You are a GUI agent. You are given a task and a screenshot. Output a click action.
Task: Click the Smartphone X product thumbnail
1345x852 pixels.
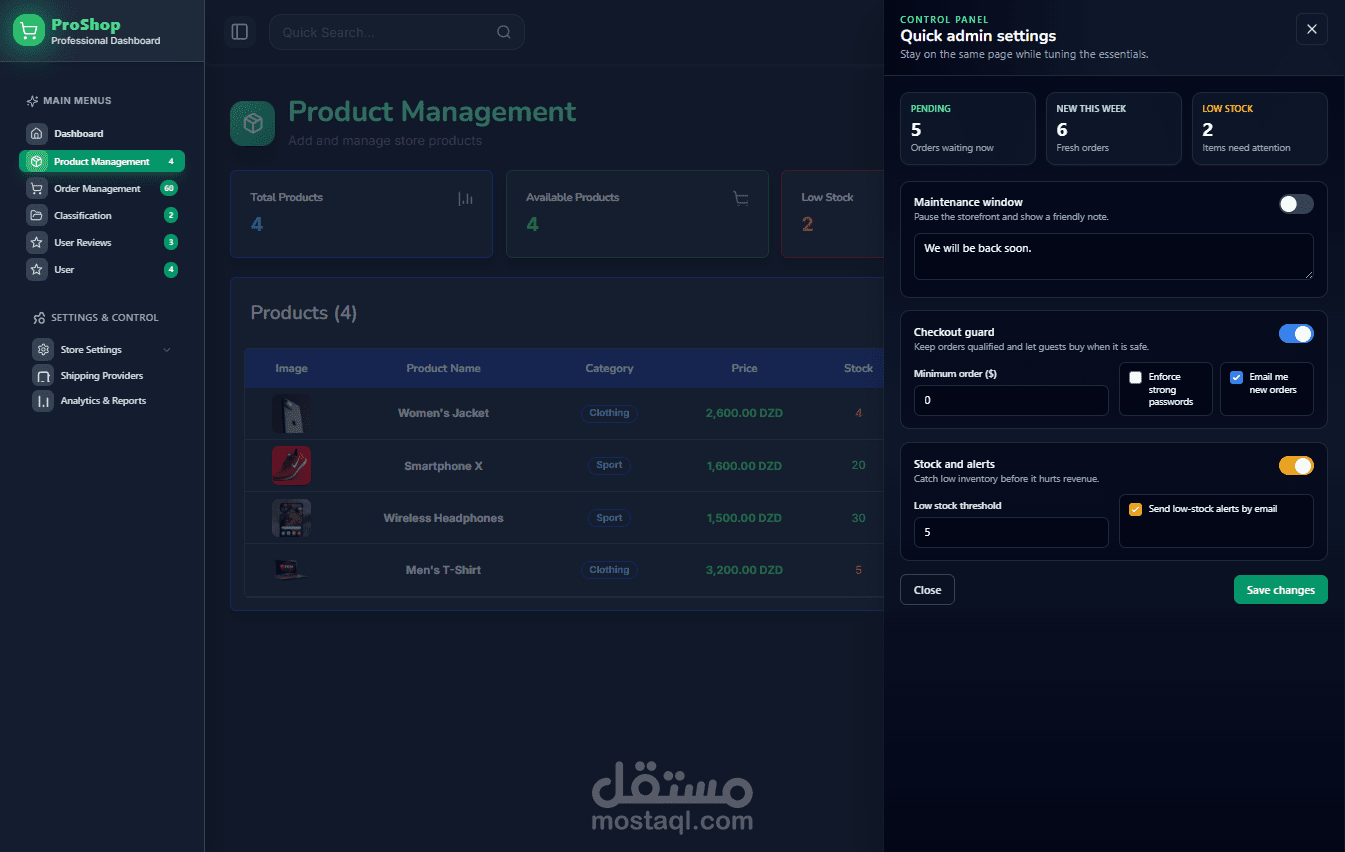coord(291,466)
